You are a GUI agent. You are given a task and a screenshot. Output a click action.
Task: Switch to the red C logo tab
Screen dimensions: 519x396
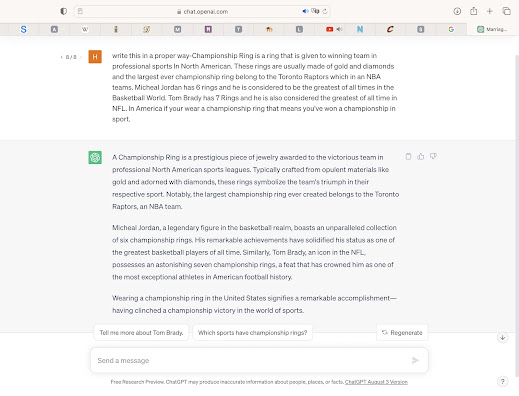coord(390,29)
